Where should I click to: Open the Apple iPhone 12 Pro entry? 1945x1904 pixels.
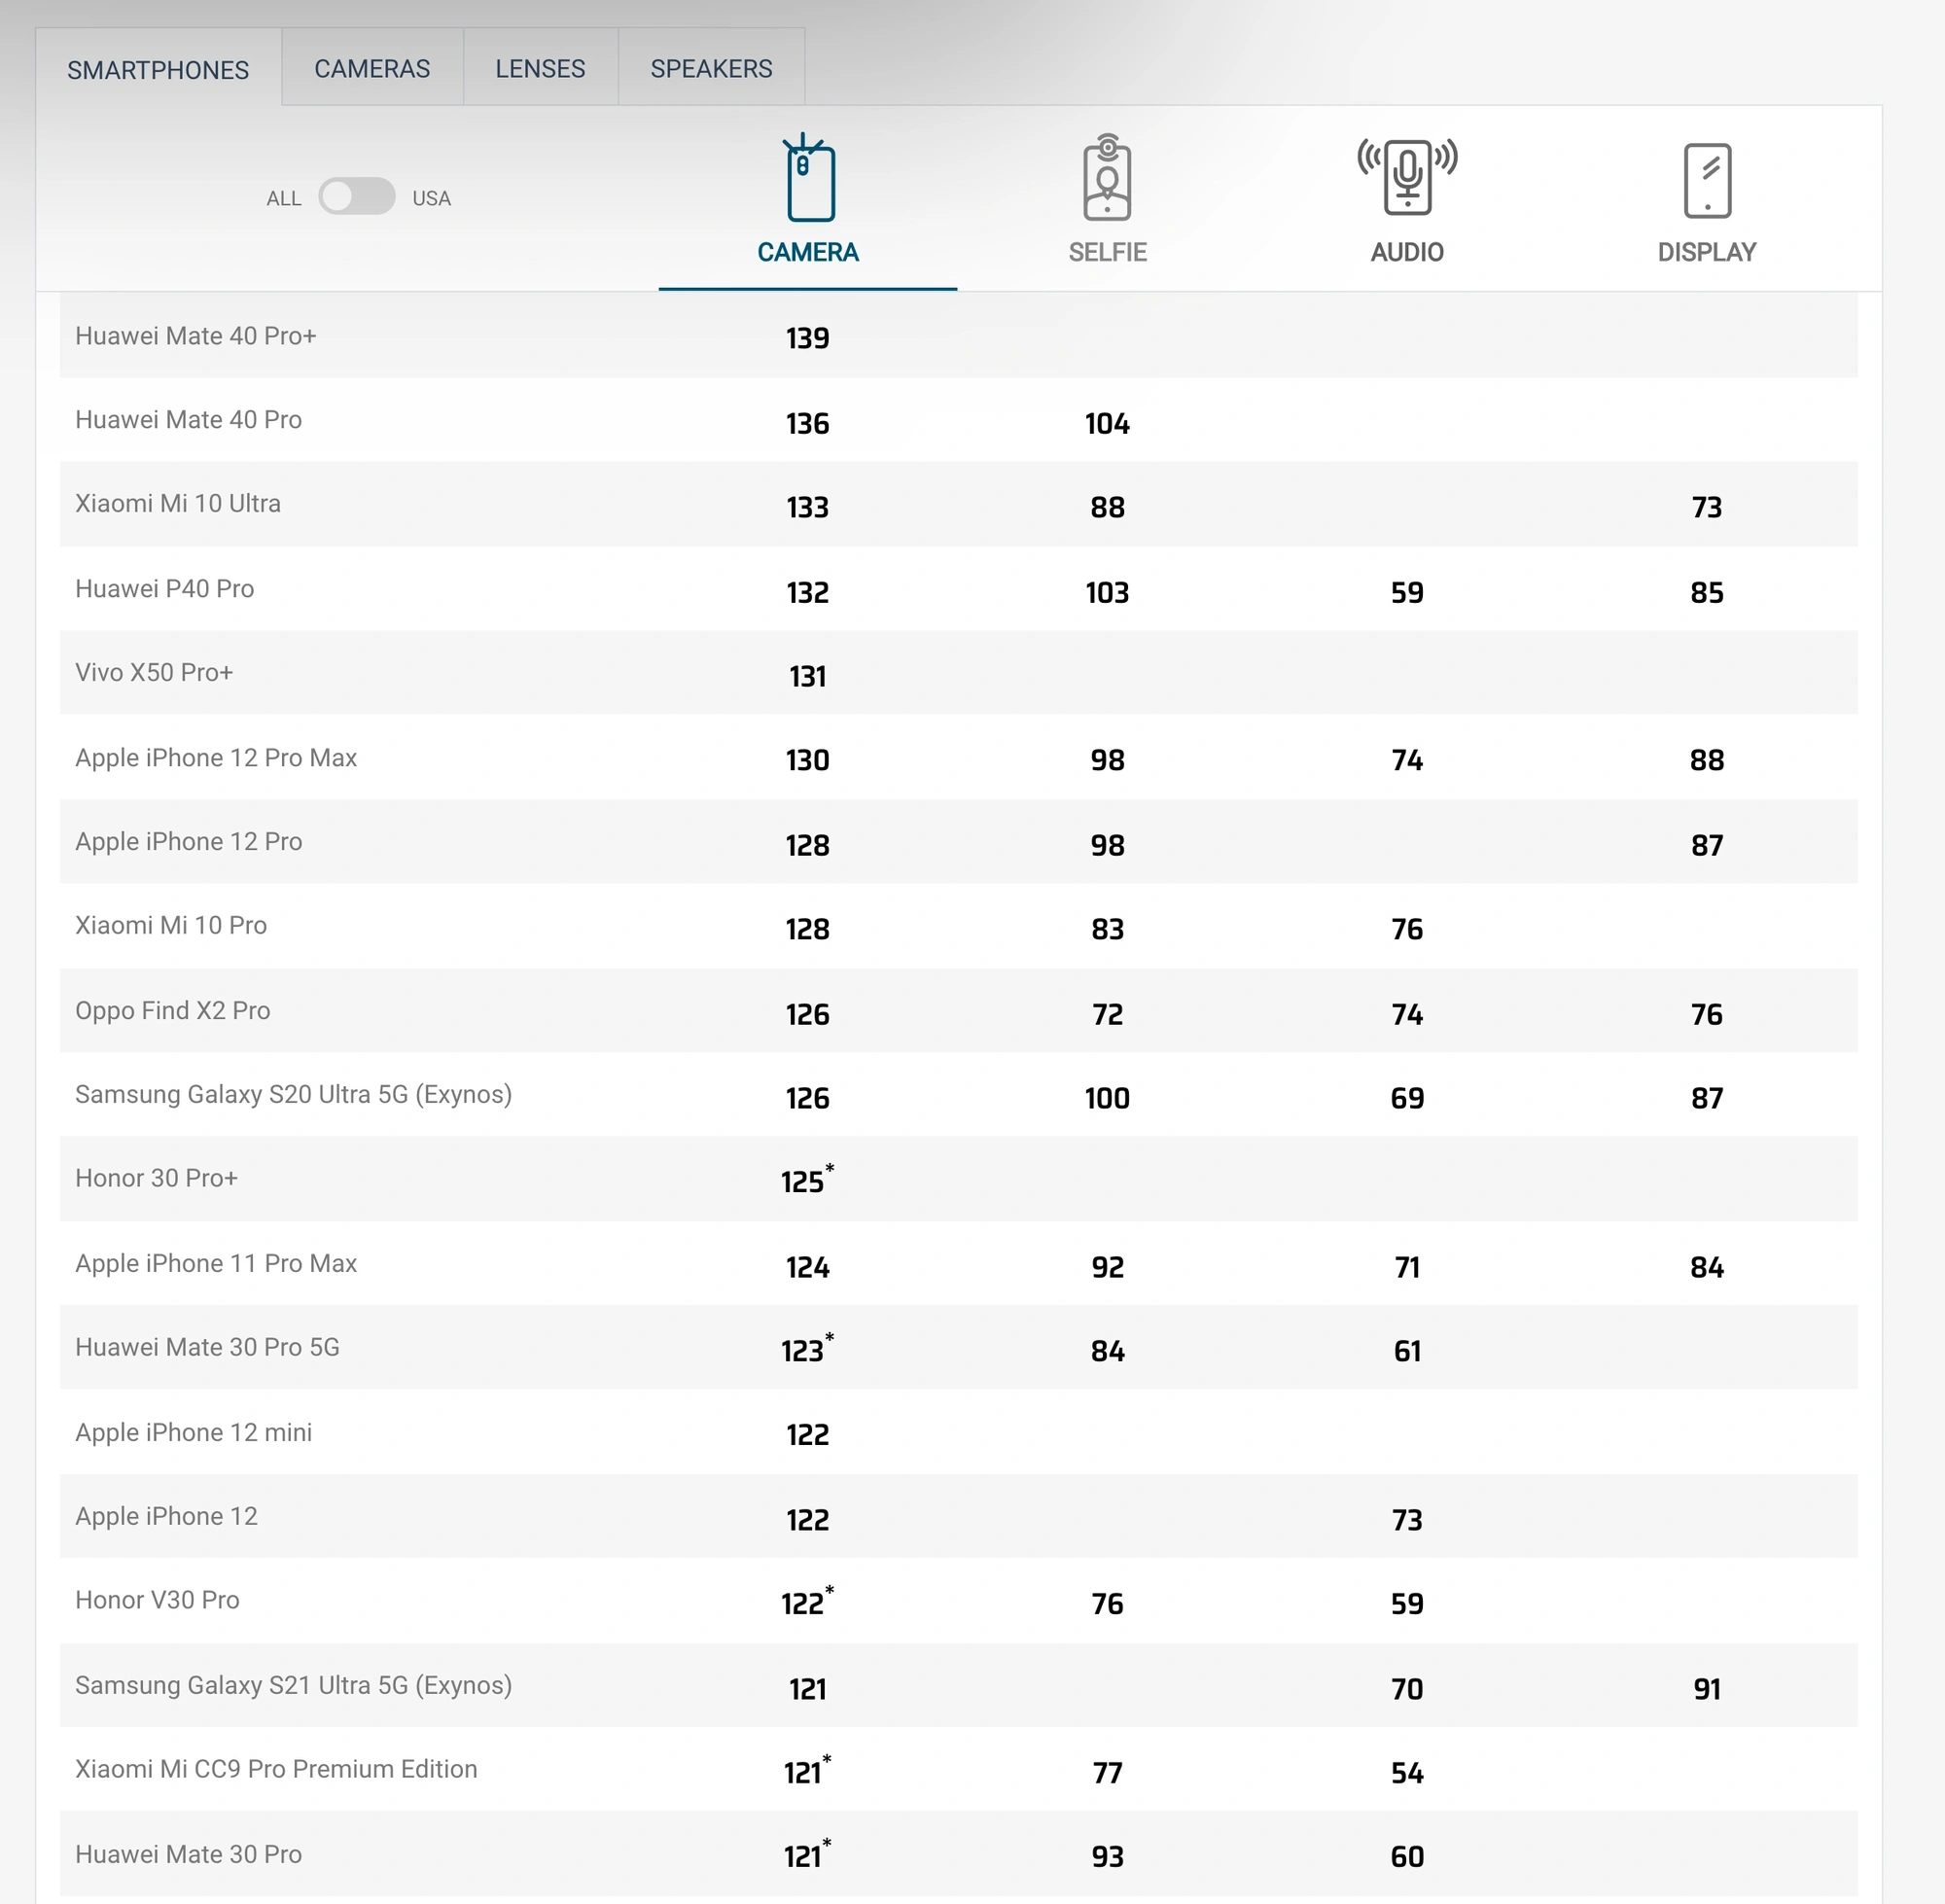188,842
